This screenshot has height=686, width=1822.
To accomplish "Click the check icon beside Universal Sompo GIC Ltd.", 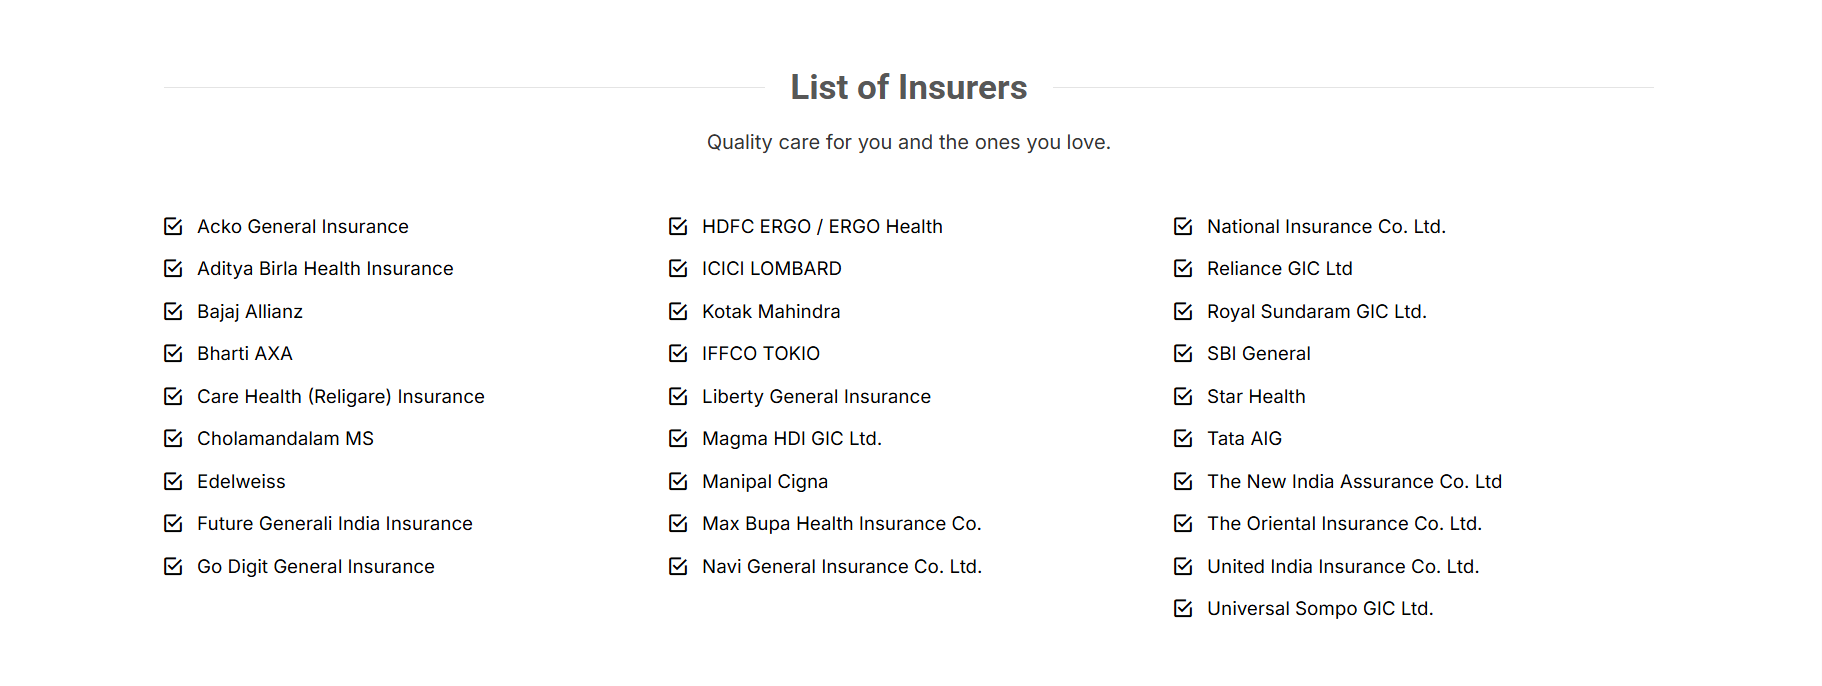I will [x=1183, y=609].
